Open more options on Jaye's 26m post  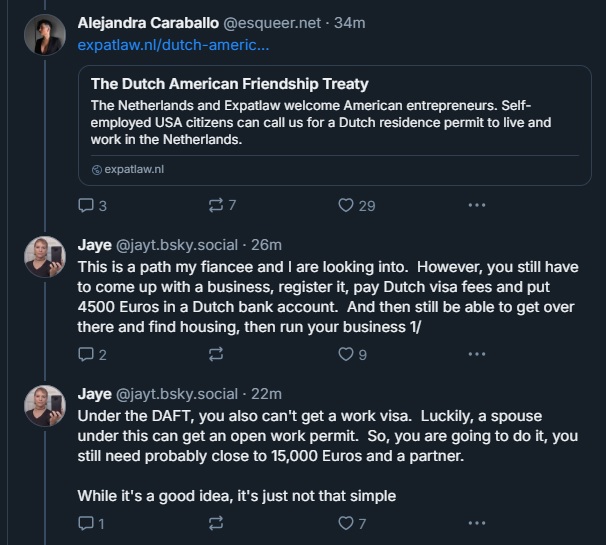[477, 354]
